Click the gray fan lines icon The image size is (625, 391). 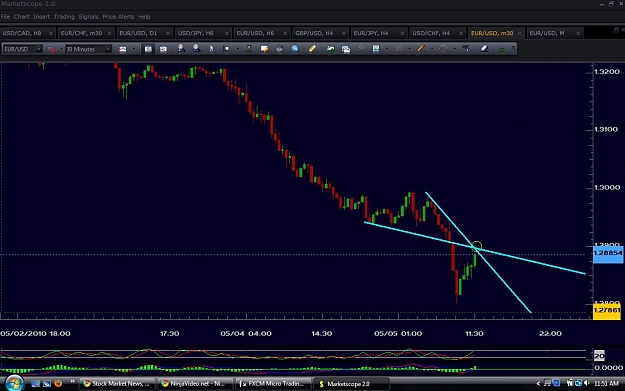398,49
